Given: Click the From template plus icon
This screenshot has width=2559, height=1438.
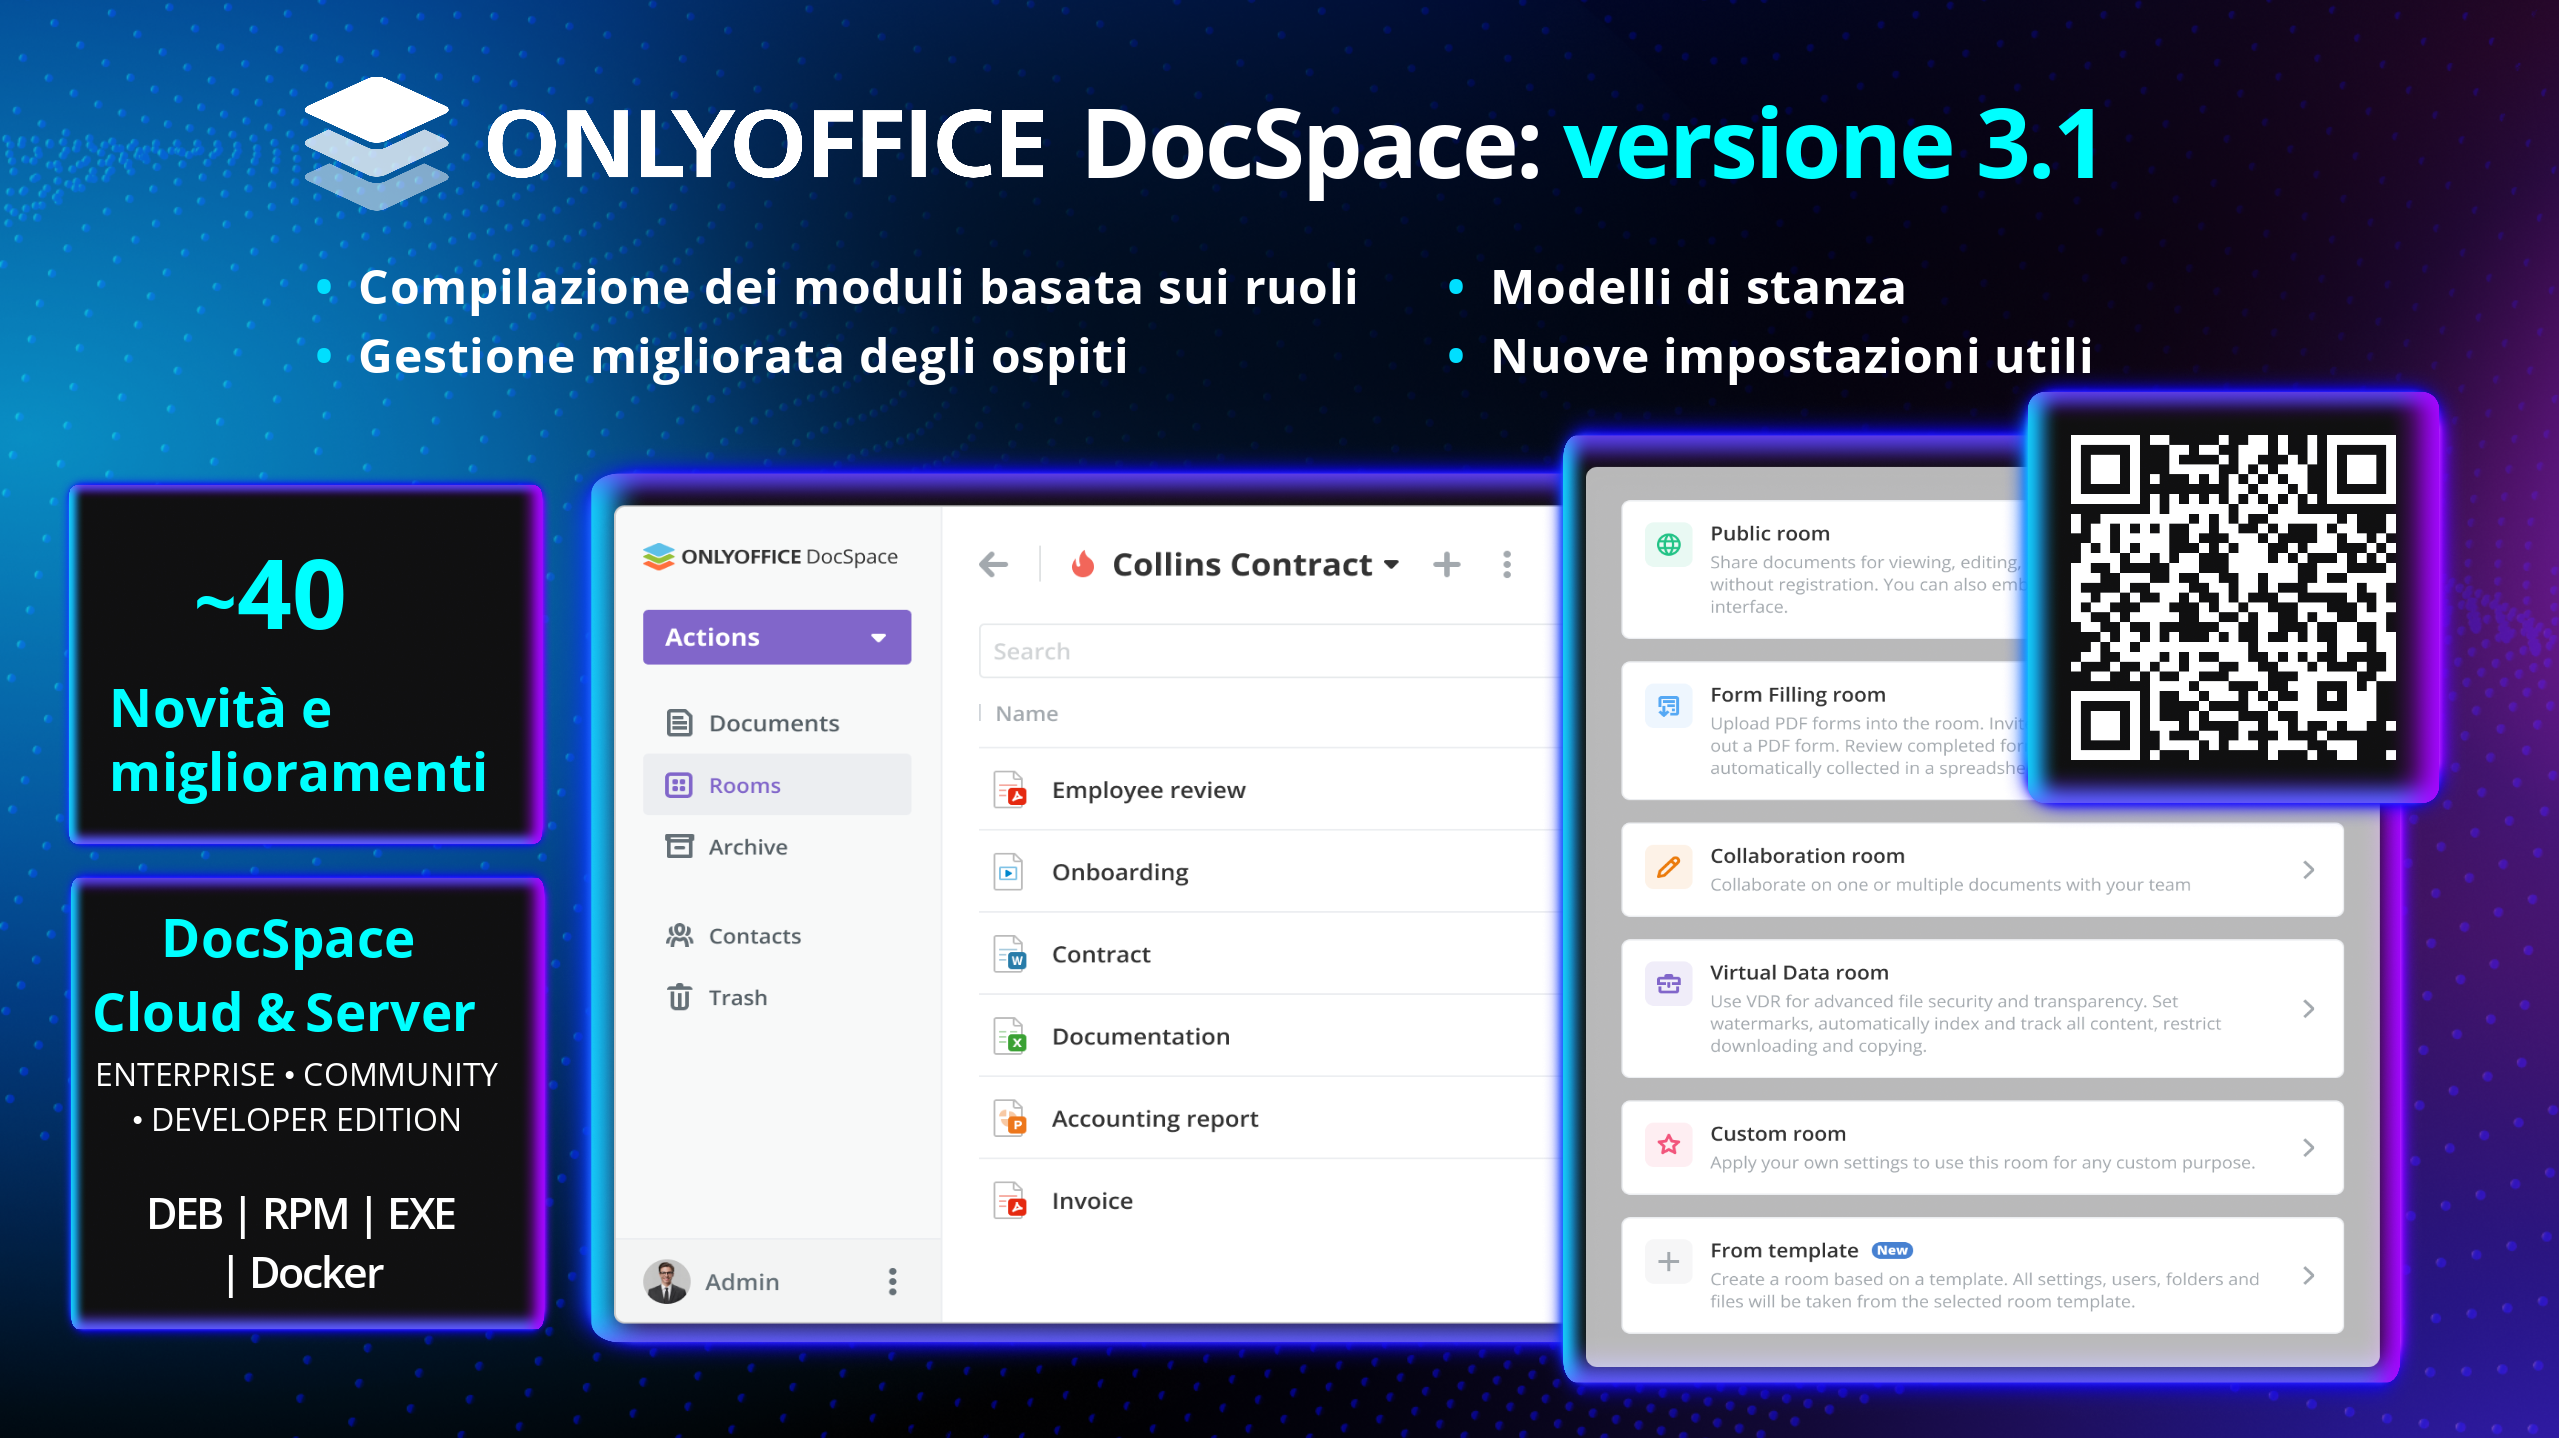Looking at the screenshot, I should coord(1668,1262).
